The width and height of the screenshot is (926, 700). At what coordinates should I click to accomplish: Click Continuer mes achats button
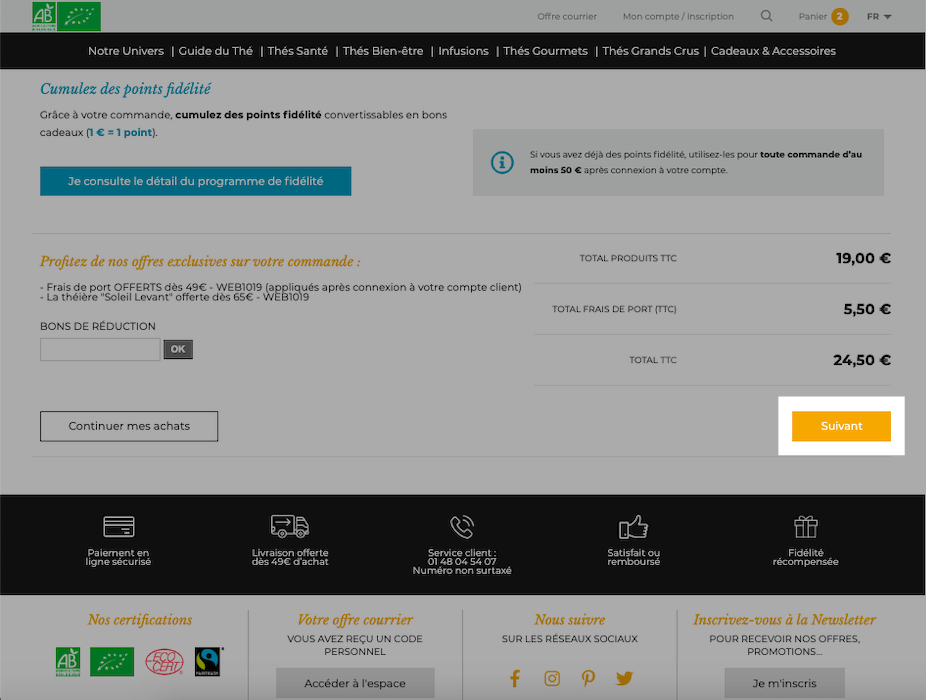(x=129, y=426)
